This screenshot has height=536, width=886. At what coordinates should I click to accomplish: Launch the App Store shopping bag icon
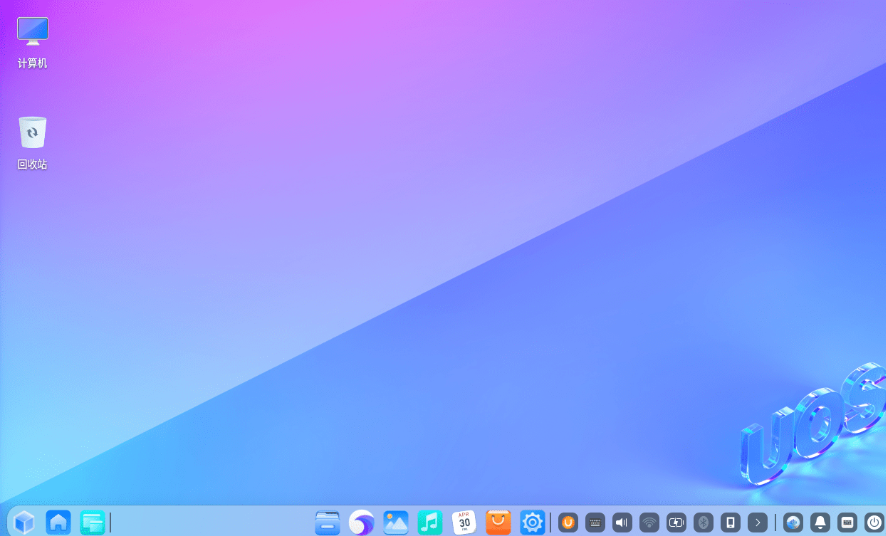pos(498,522)
